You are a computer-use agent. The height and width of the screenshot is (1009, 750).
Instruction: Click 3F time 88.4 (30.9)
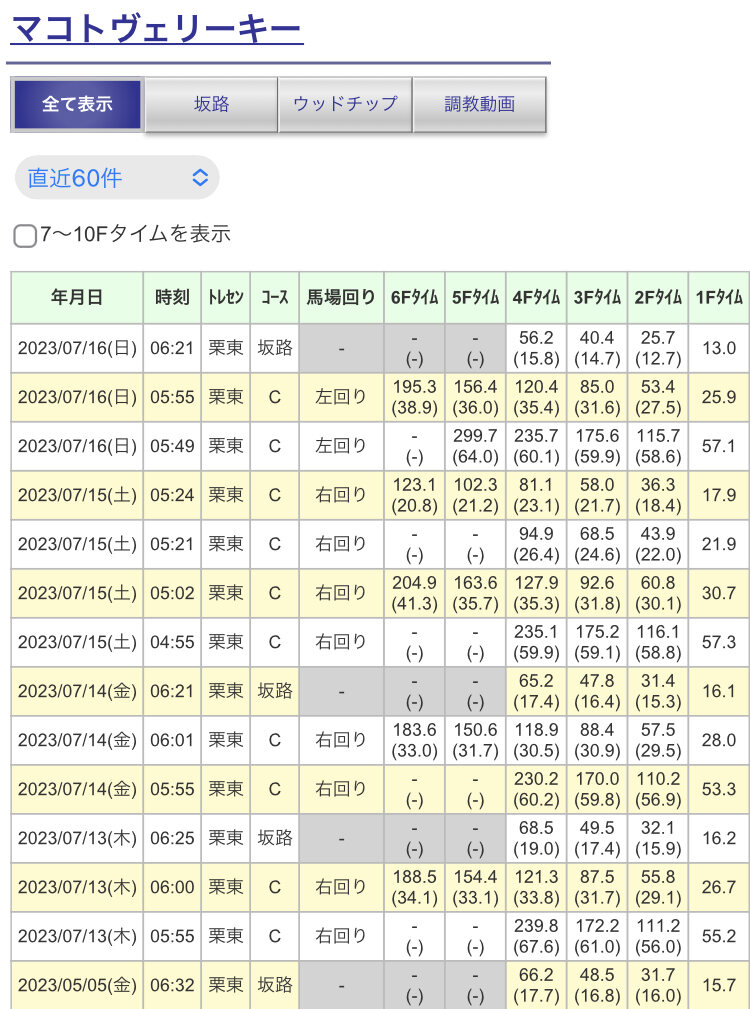click(597, 740)
